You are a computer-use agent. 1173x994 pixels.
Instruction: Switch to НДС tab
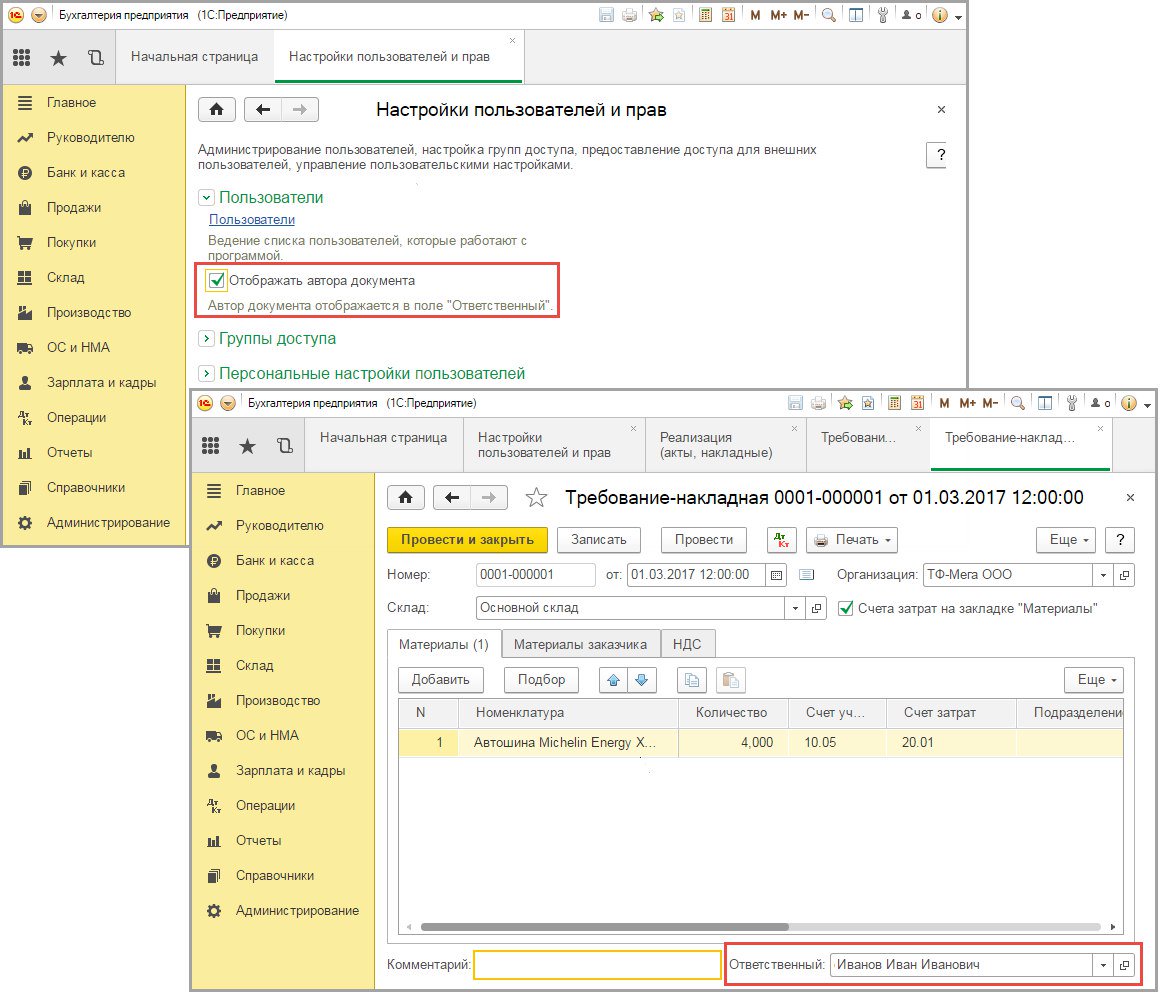click(x=687, y=644)
